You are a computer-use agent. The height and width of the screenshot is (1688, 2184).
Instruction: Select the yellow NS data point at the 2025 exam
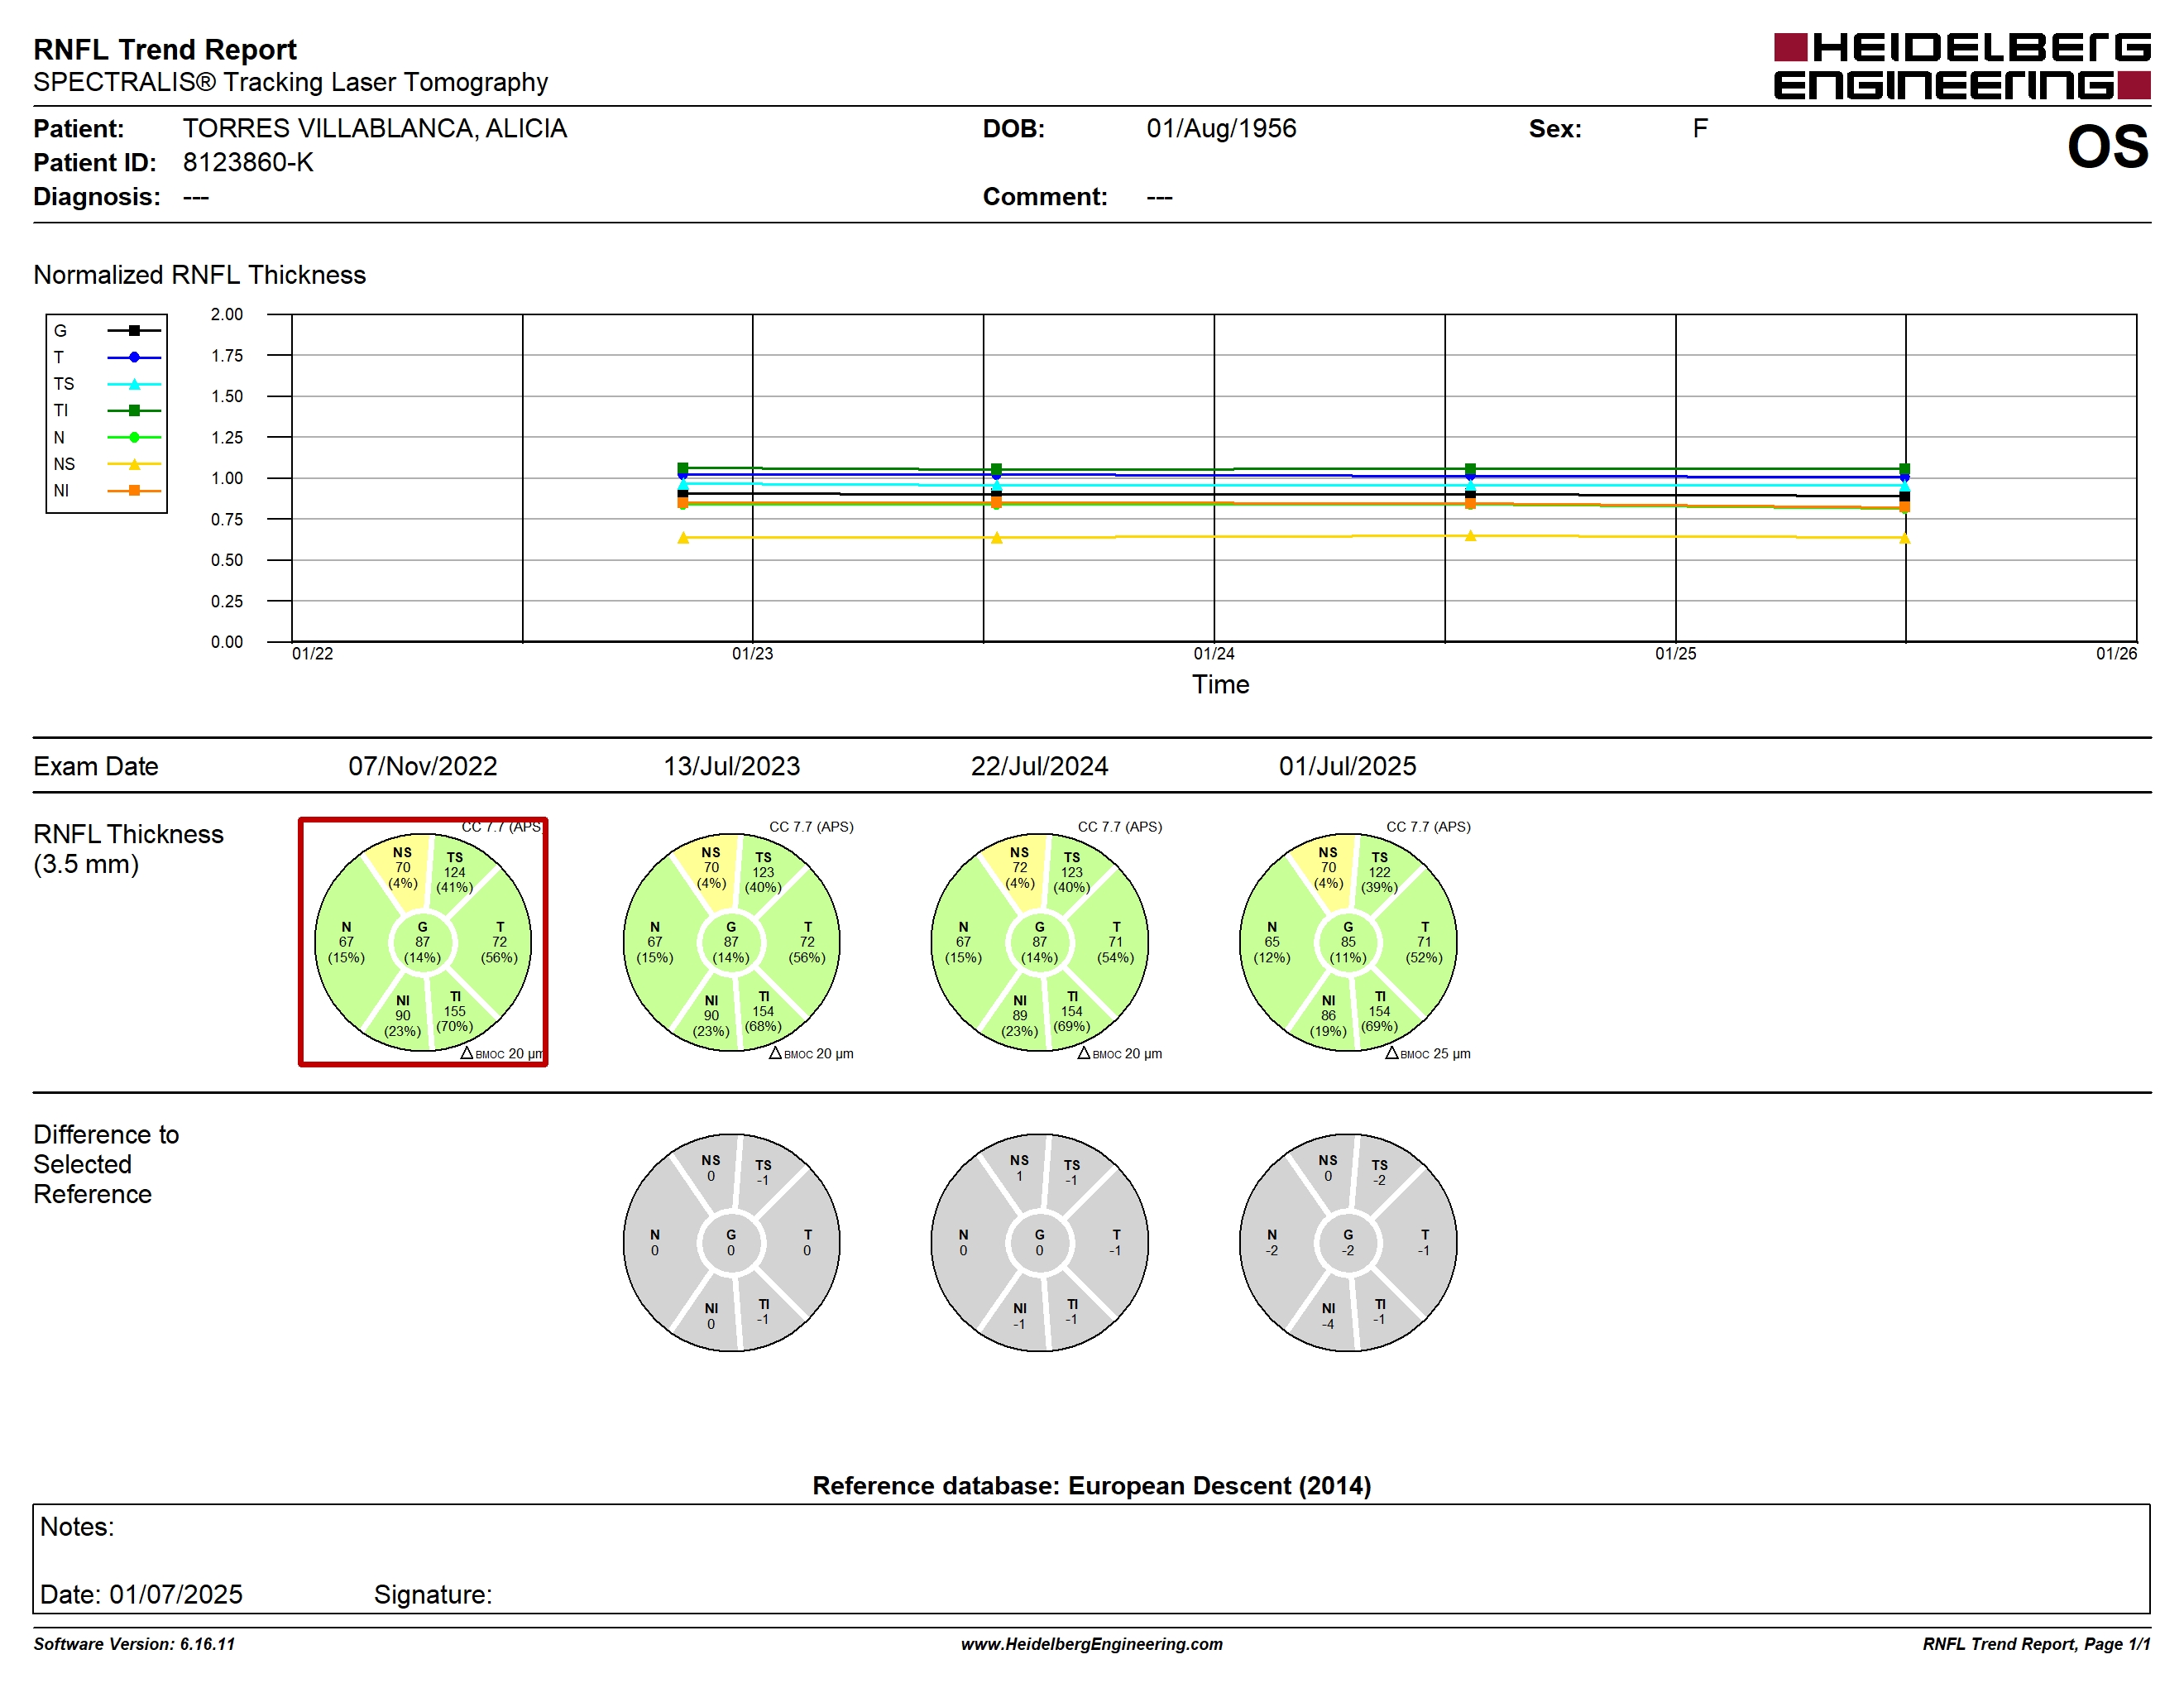1904,538
